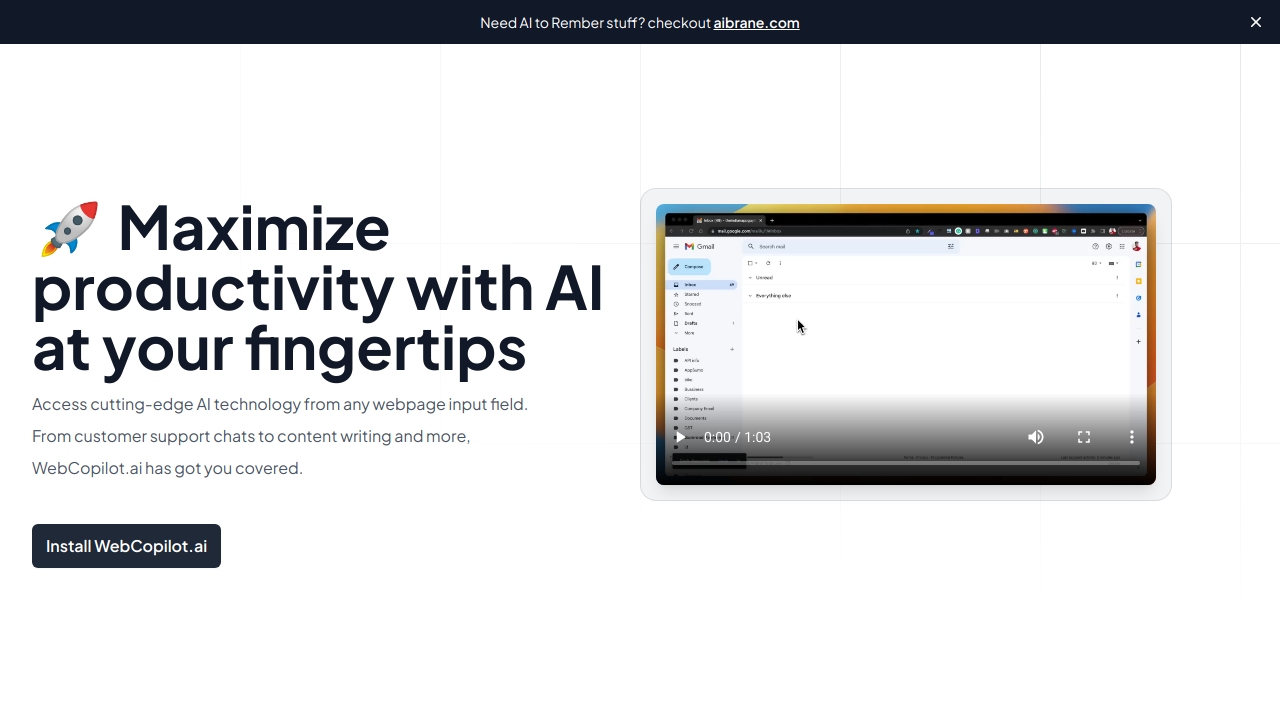
Task: Dismiss the top announcement banner
Action: coord(1256,22)
